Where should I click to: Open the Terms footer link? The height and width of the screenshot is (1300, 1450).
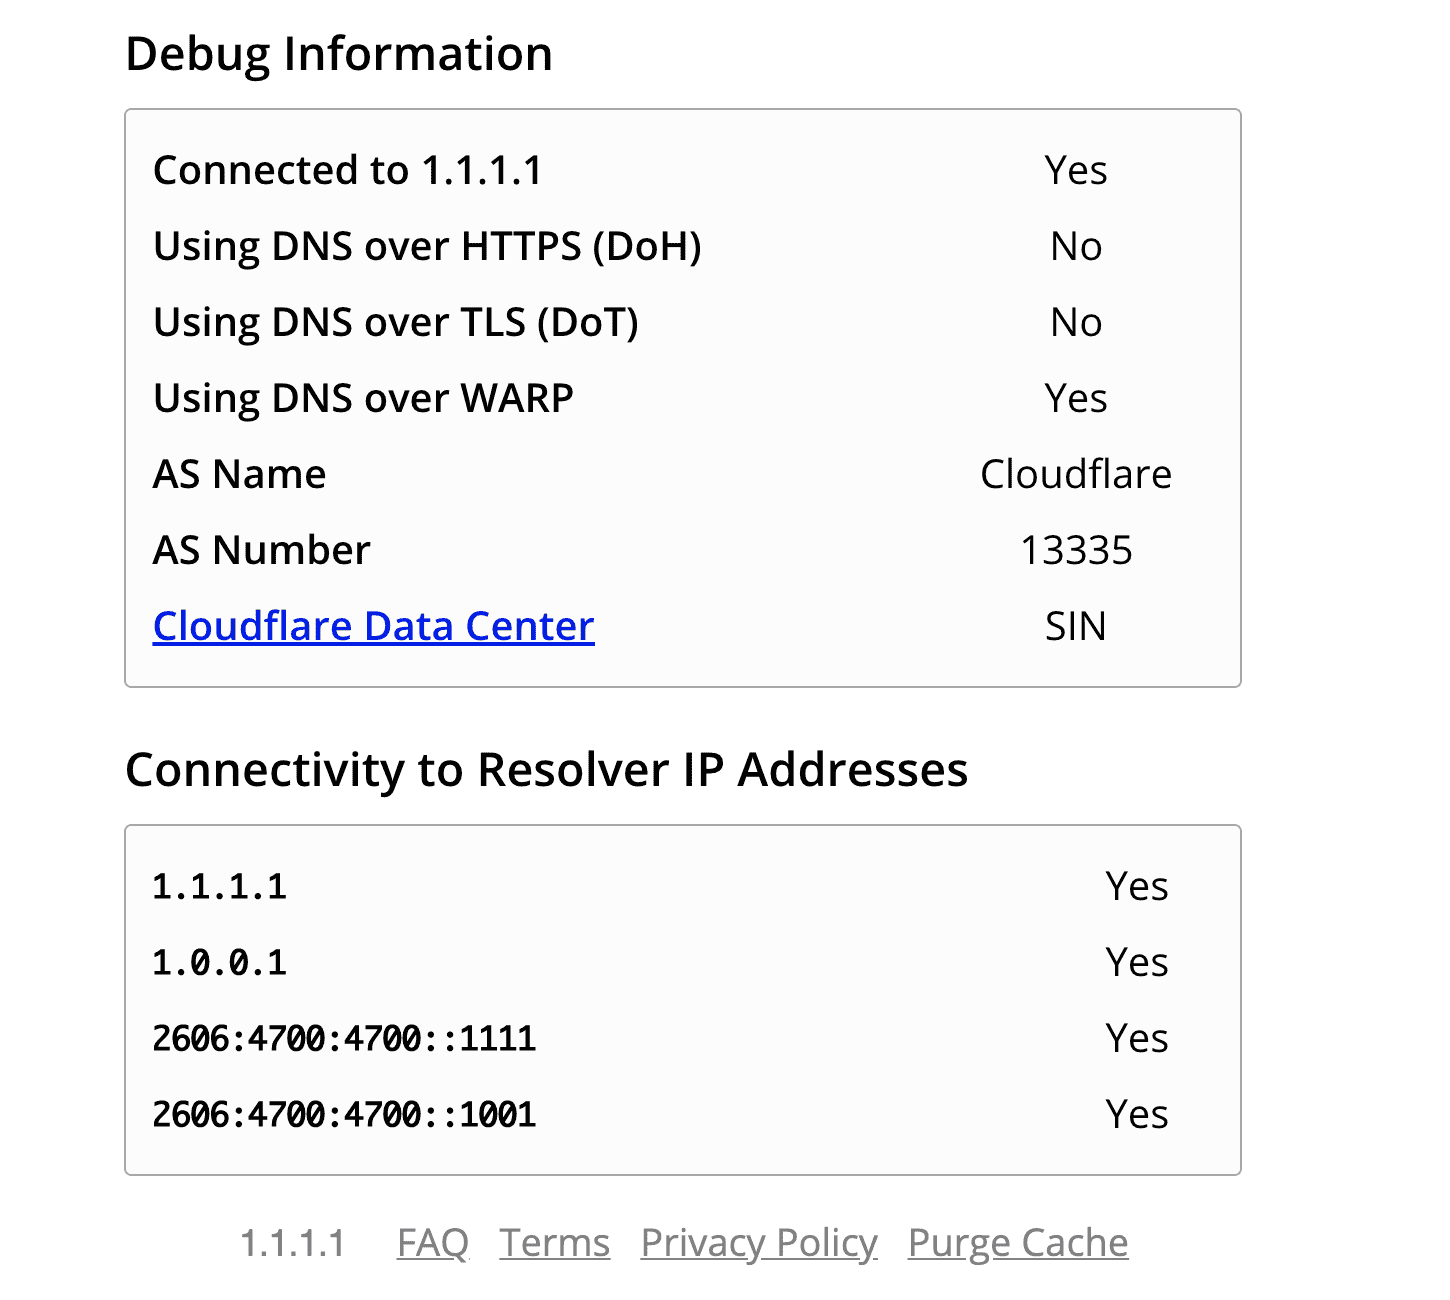coord(555,1243)
